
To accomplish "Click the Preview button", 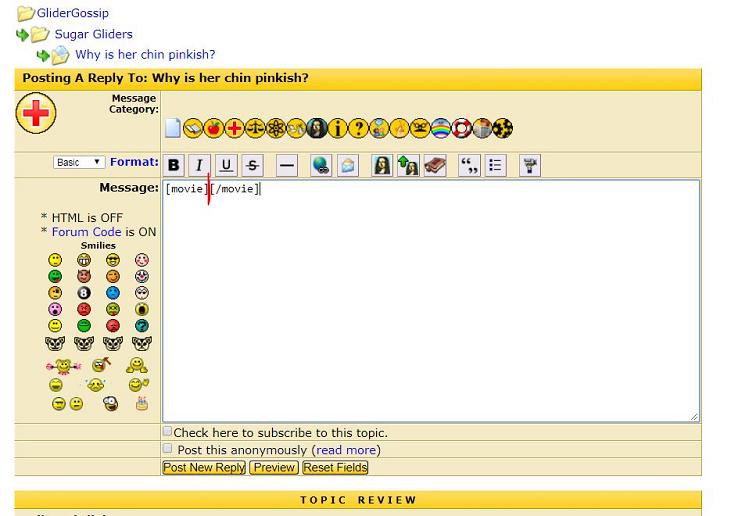I will pos(274,468).
